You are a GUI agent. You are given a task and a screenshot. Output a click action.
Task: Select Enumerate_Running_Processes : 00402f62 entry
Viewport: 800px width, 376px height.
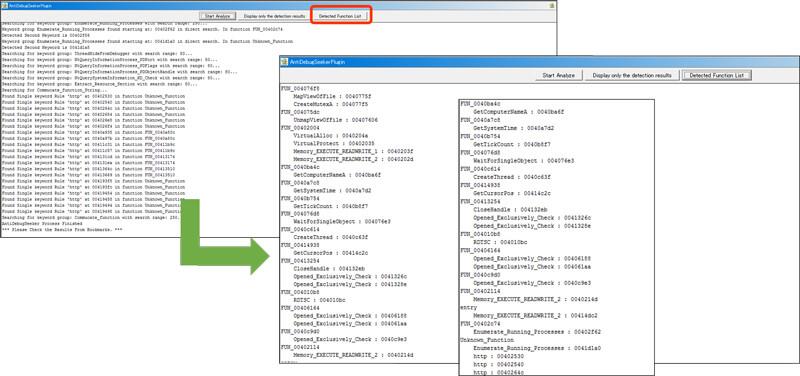(x=537, y=332)
